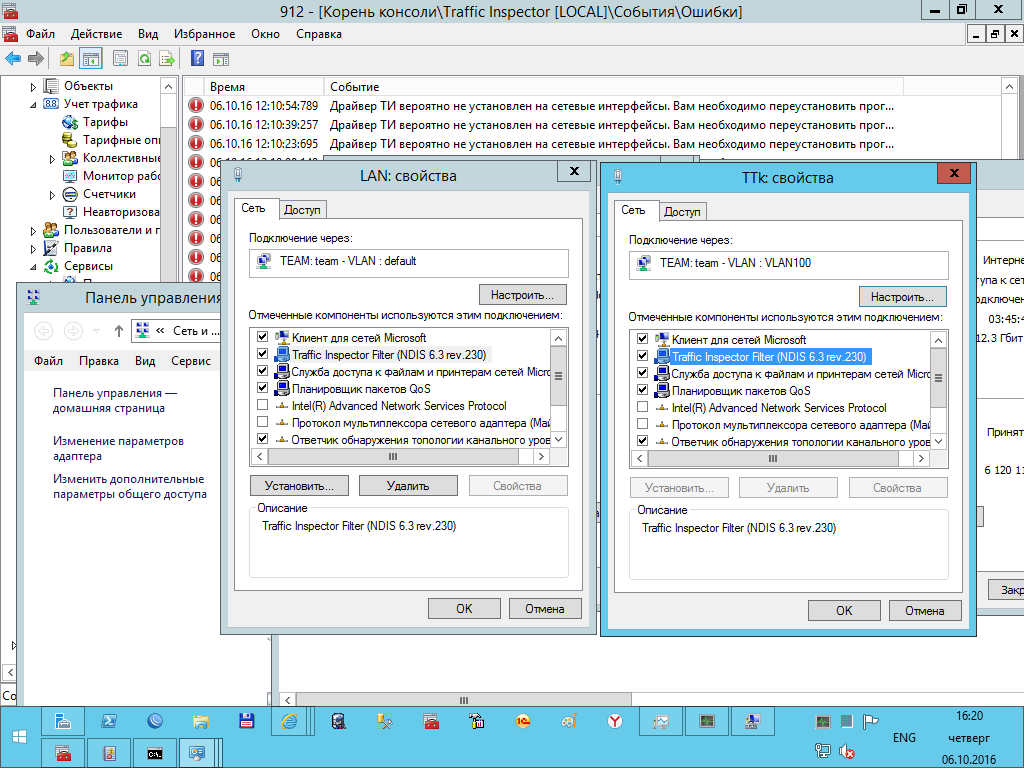
Task: Check Intel(R) Advanced Network Services Protocol in TTk properties
Action: [643, 407]
